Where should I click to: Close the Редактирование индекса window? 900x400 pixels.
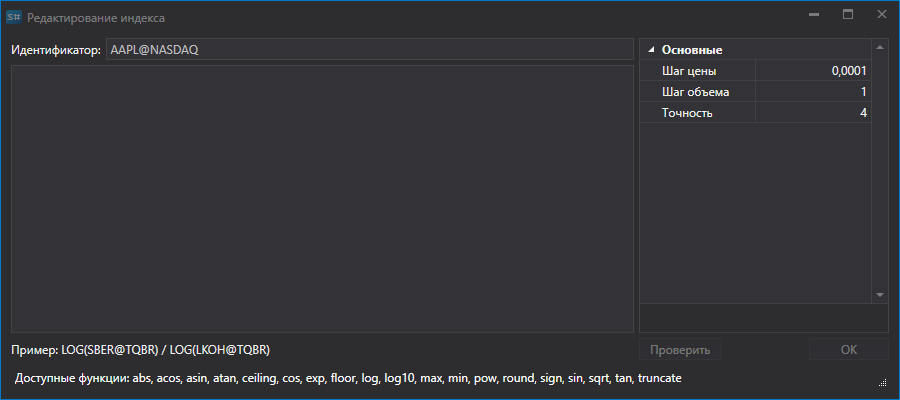(881, 15)
